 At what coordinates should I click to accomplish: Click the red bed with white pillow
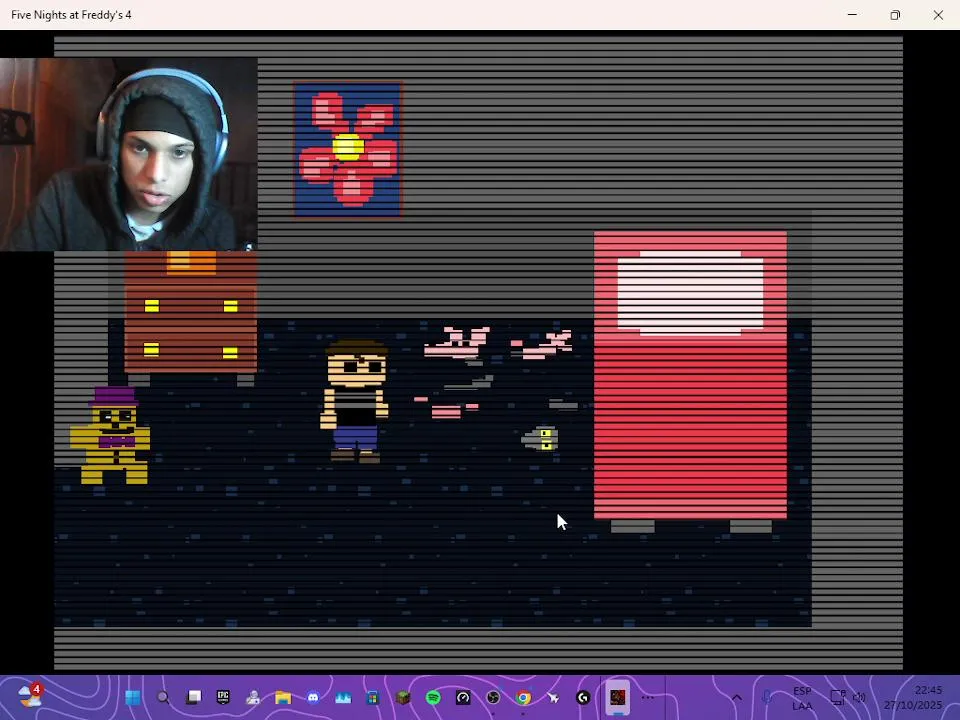coord(691,381)
